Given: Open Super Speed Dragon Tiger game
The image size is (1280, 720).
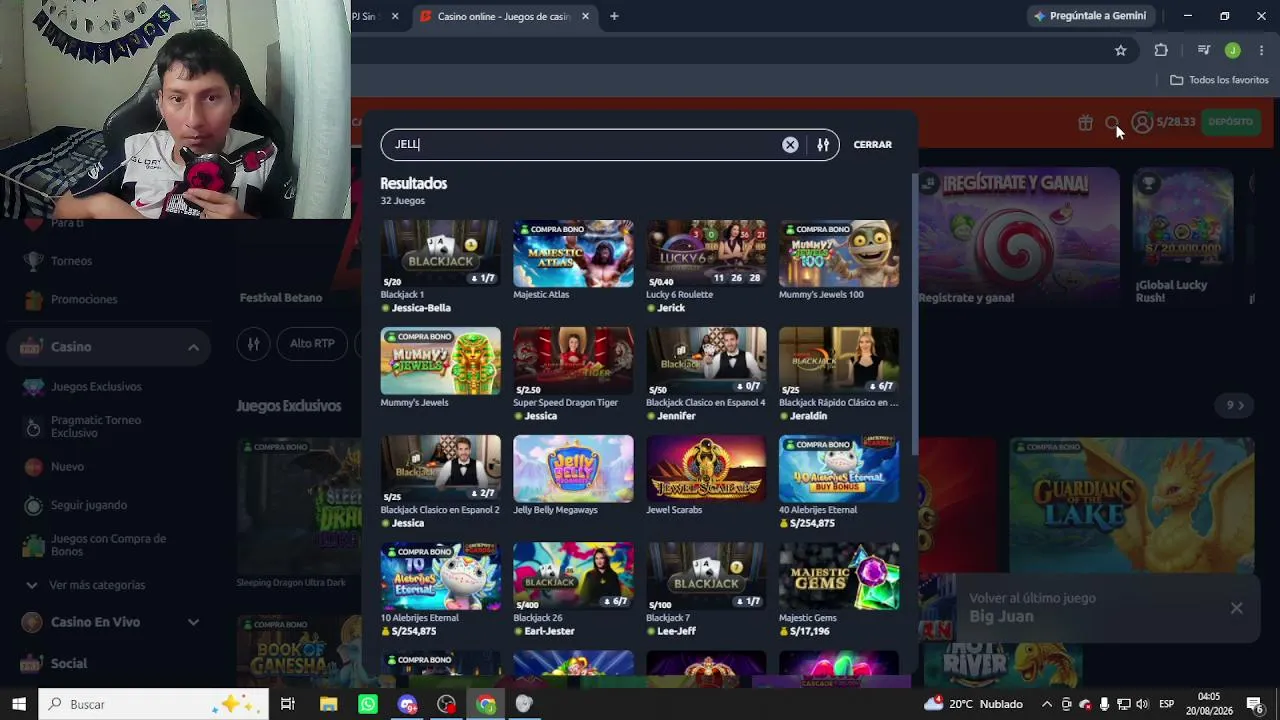Looking at the screenshot, I should click(573, 361).
